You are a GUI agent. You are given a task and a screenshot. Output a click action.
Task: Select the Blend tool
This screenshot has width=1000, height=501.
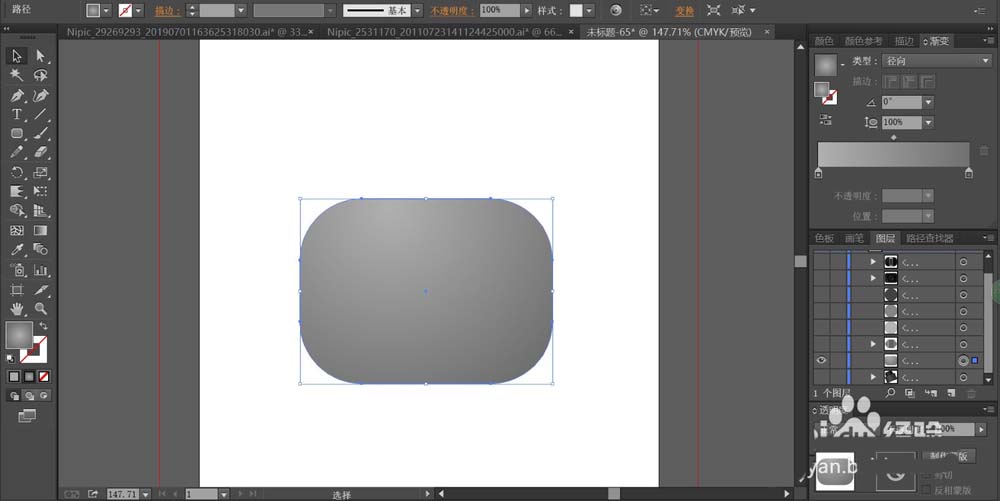[x=41, y=250]
